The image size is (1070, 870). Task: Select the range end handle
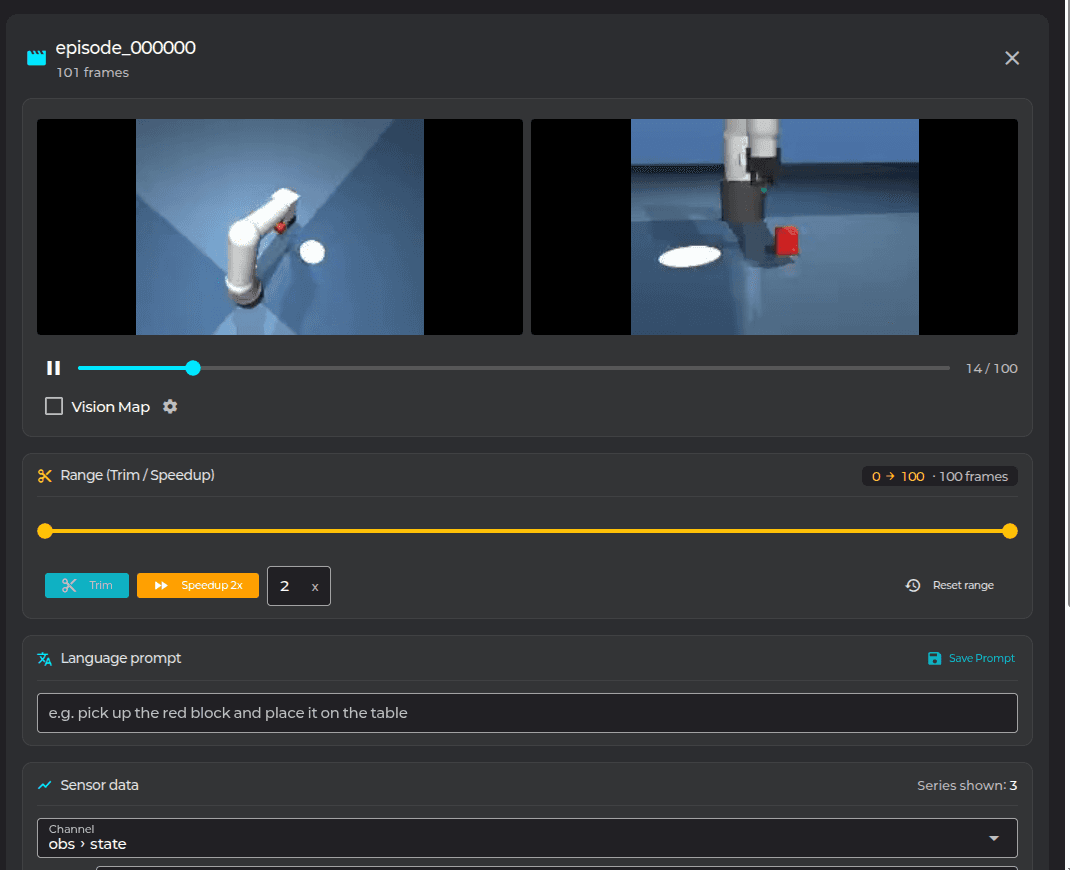pyautogui.click(x=1010, y=531)
